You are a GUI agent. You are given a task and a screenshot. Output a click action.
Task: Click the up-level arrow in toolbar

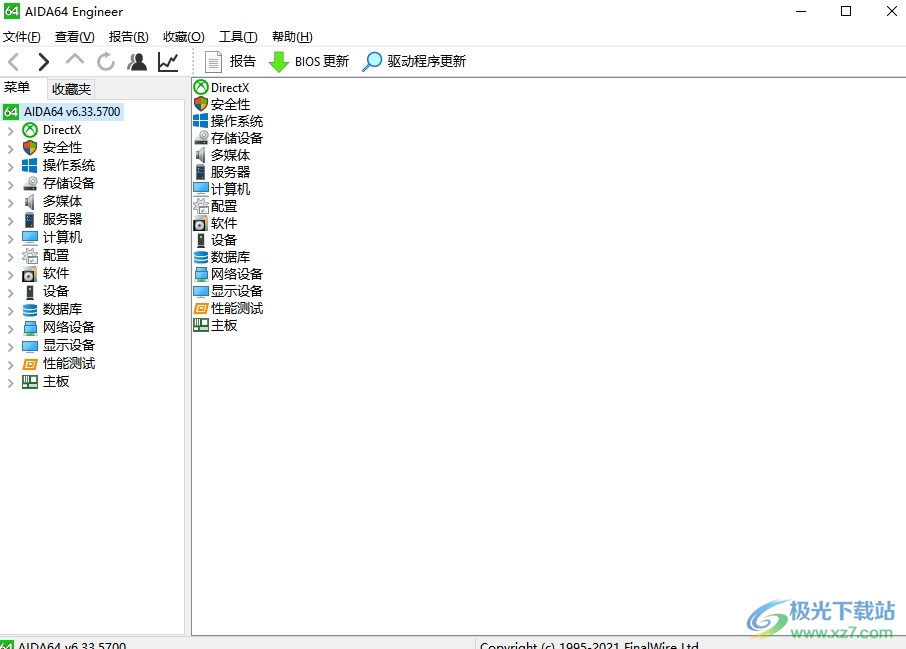tap(75, 60)
